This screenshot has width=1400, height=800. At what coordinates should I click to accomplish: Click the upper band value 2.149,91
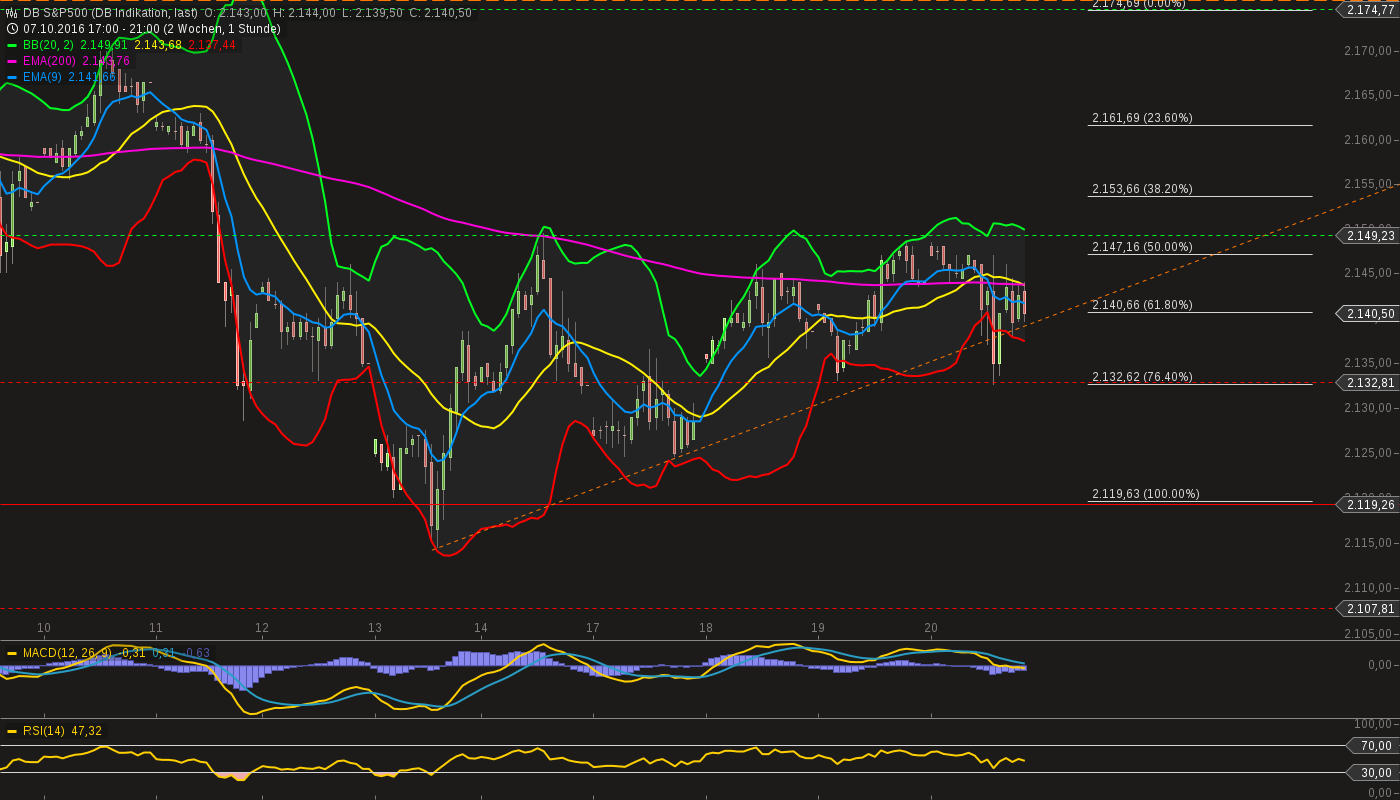pyautogui.click(x=104, y=45)
